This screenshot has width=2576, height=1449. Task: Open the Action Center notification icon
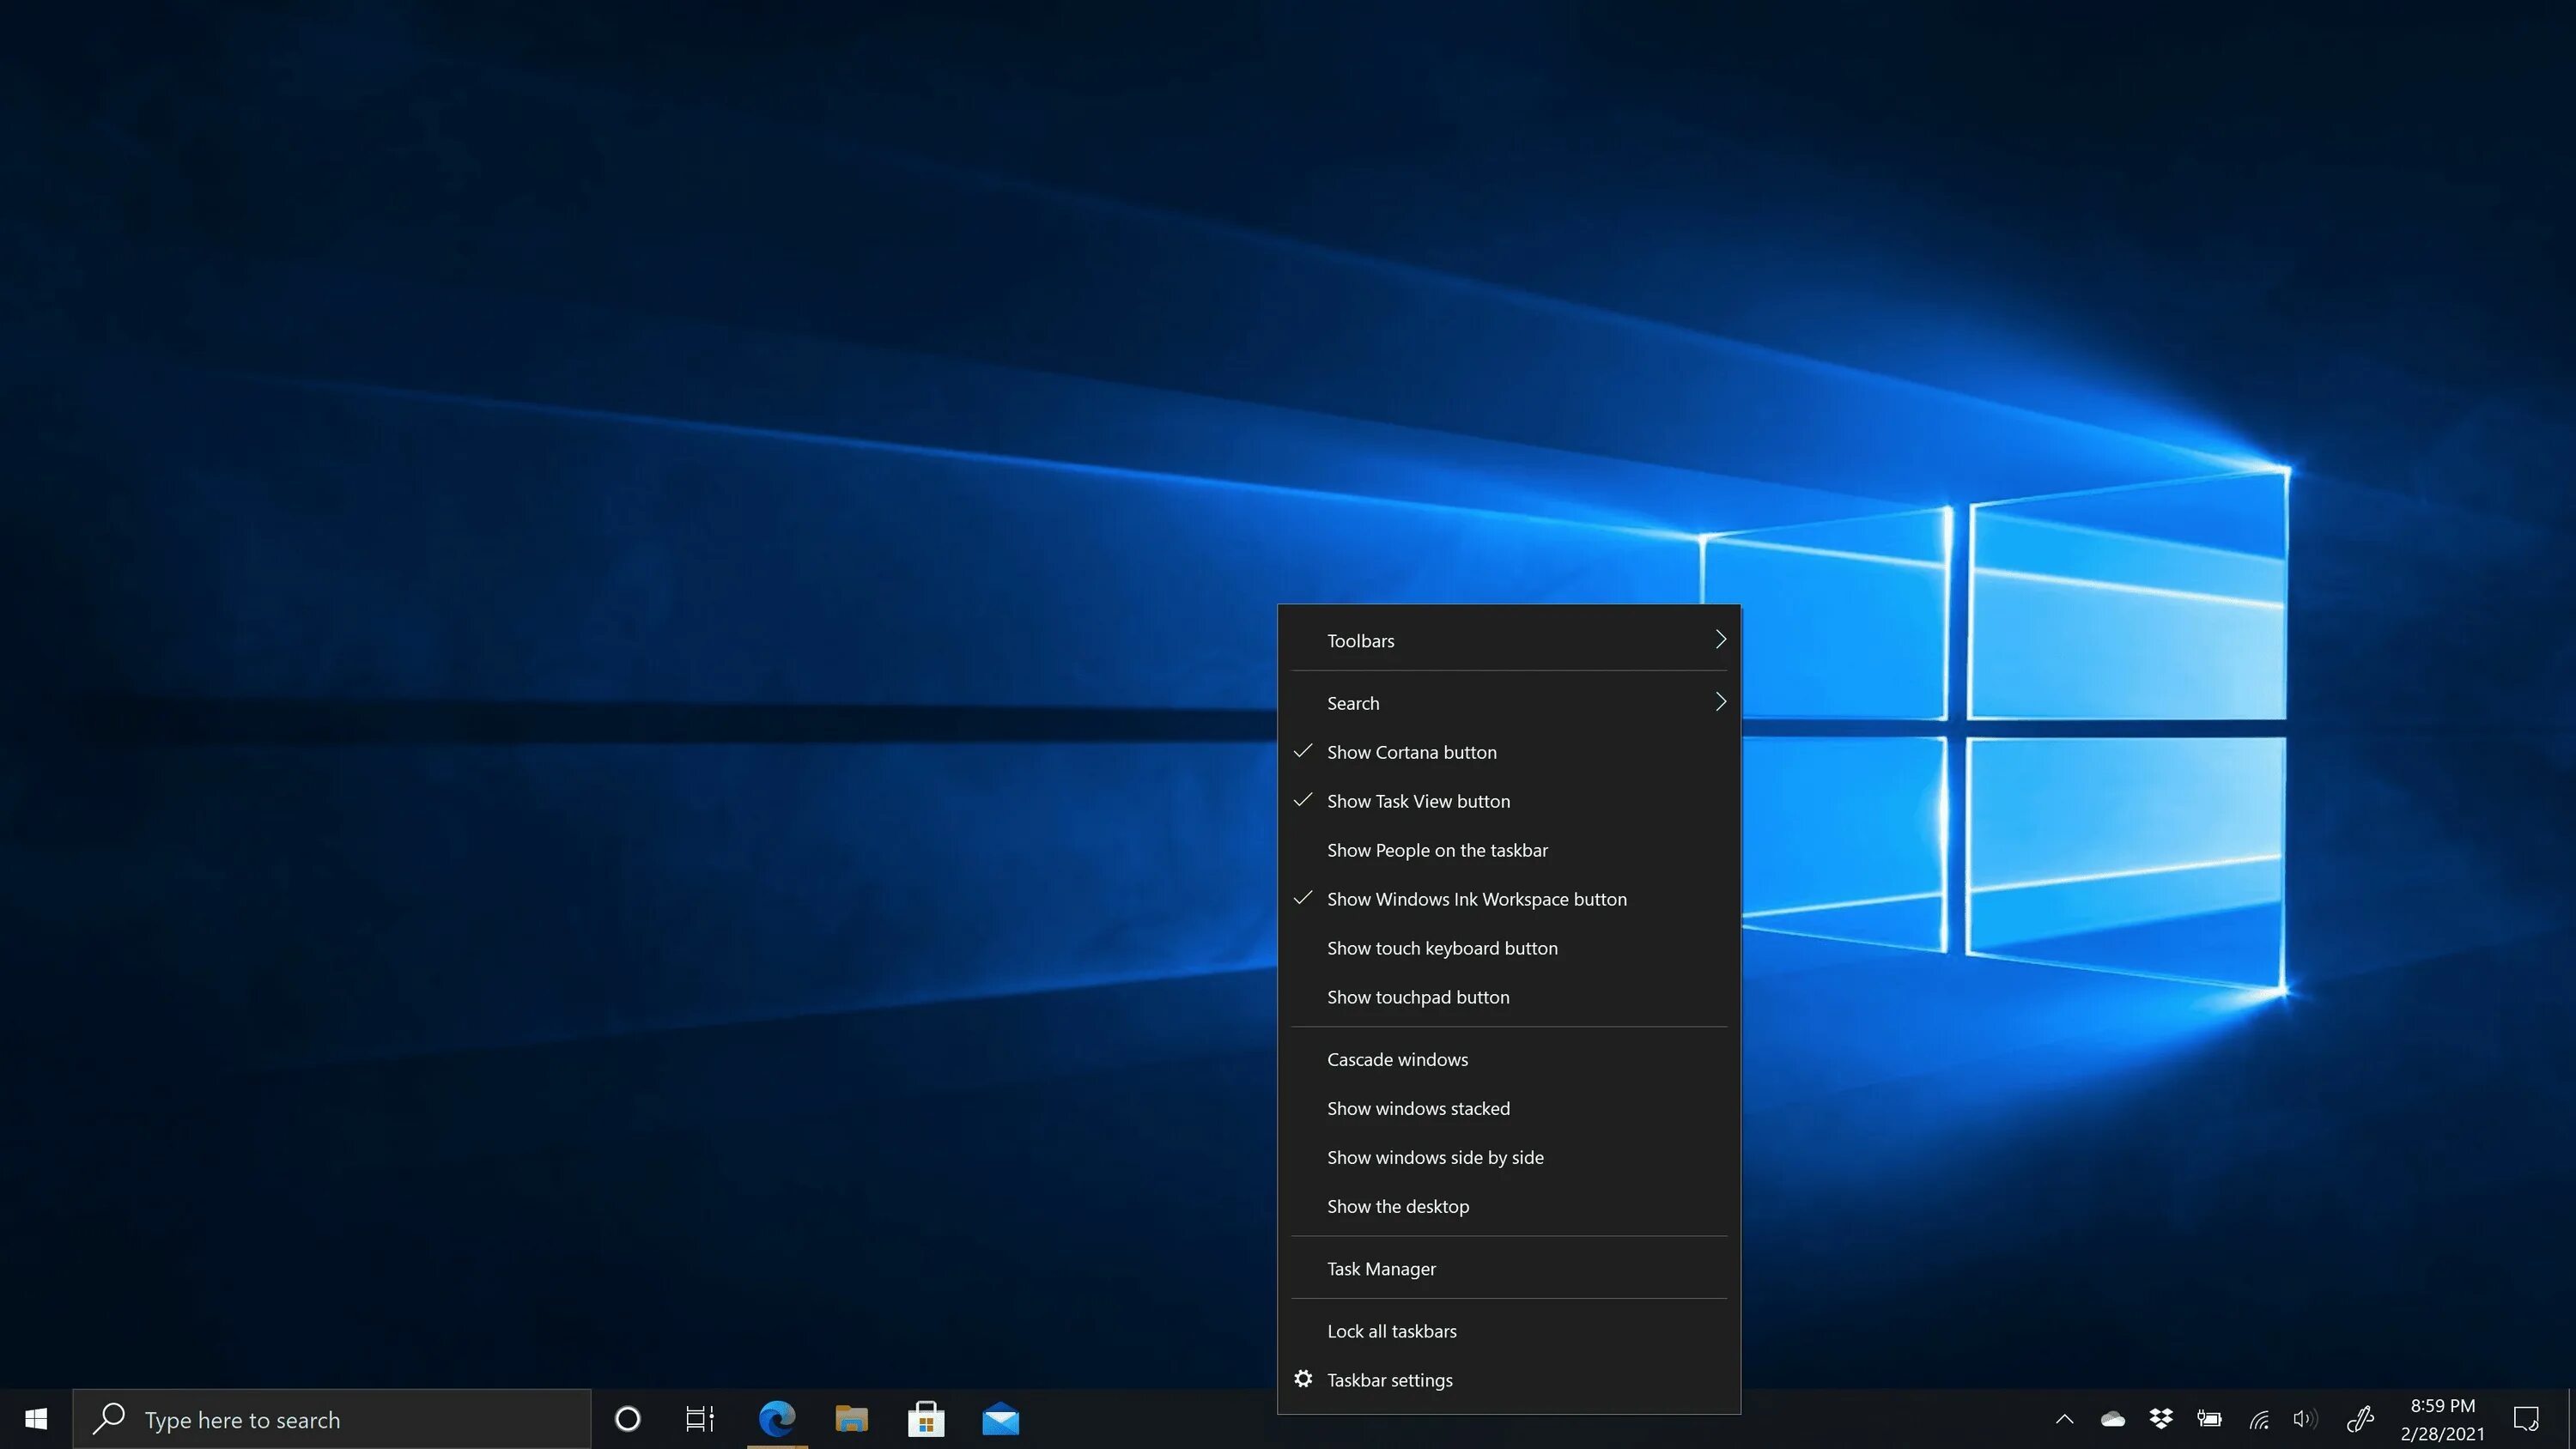(2527, 1419)
